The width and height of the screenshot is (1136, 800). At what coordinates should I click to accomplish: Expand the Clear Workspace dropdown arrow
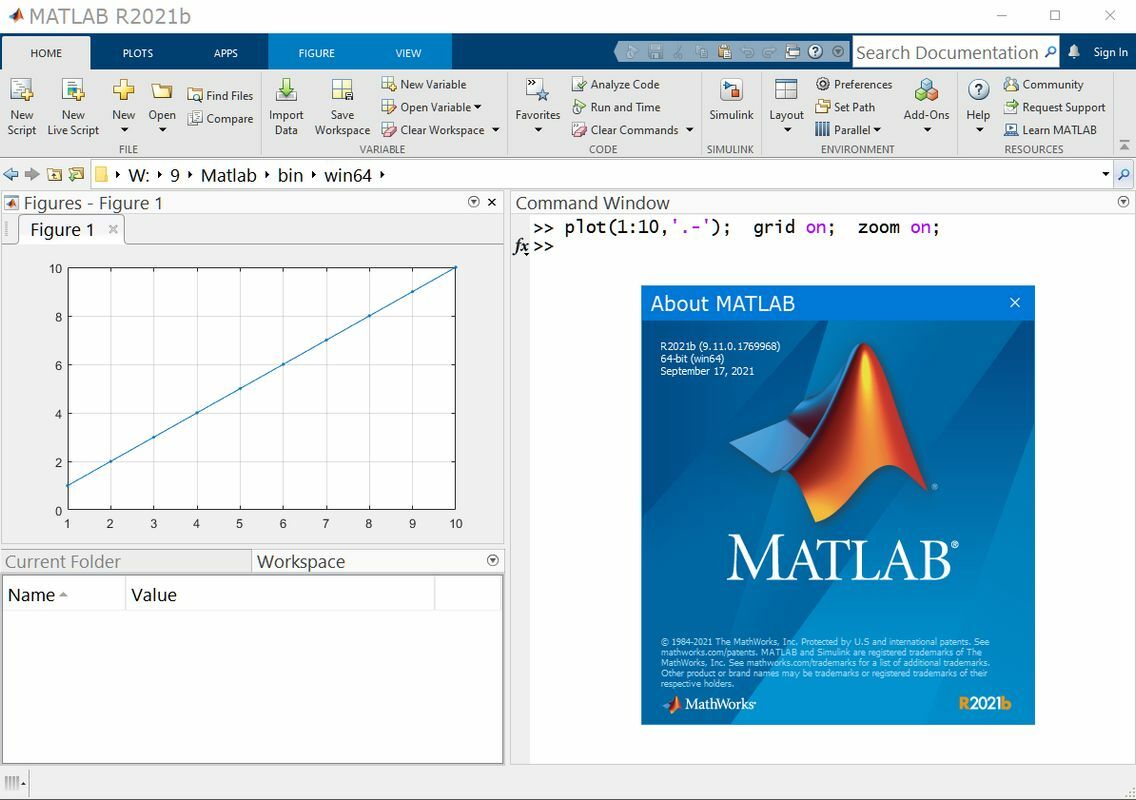coord(495,130)
